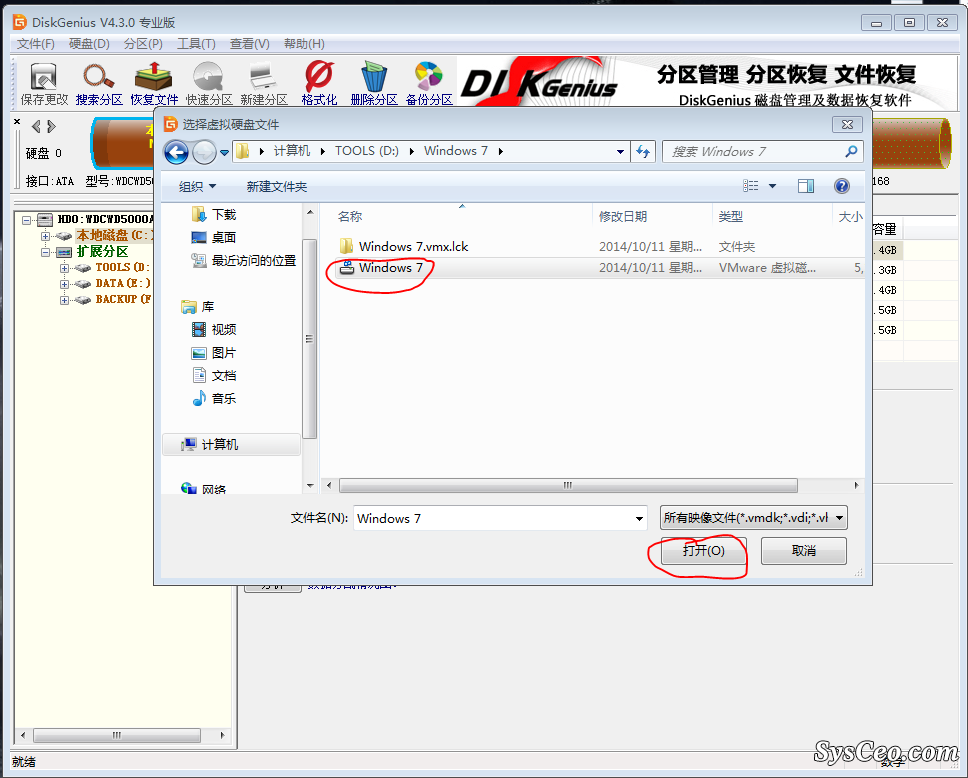968x778 pixels.
Task: Open the View (查看) menu
Action: pyautogui.click(x=249, y=44)
